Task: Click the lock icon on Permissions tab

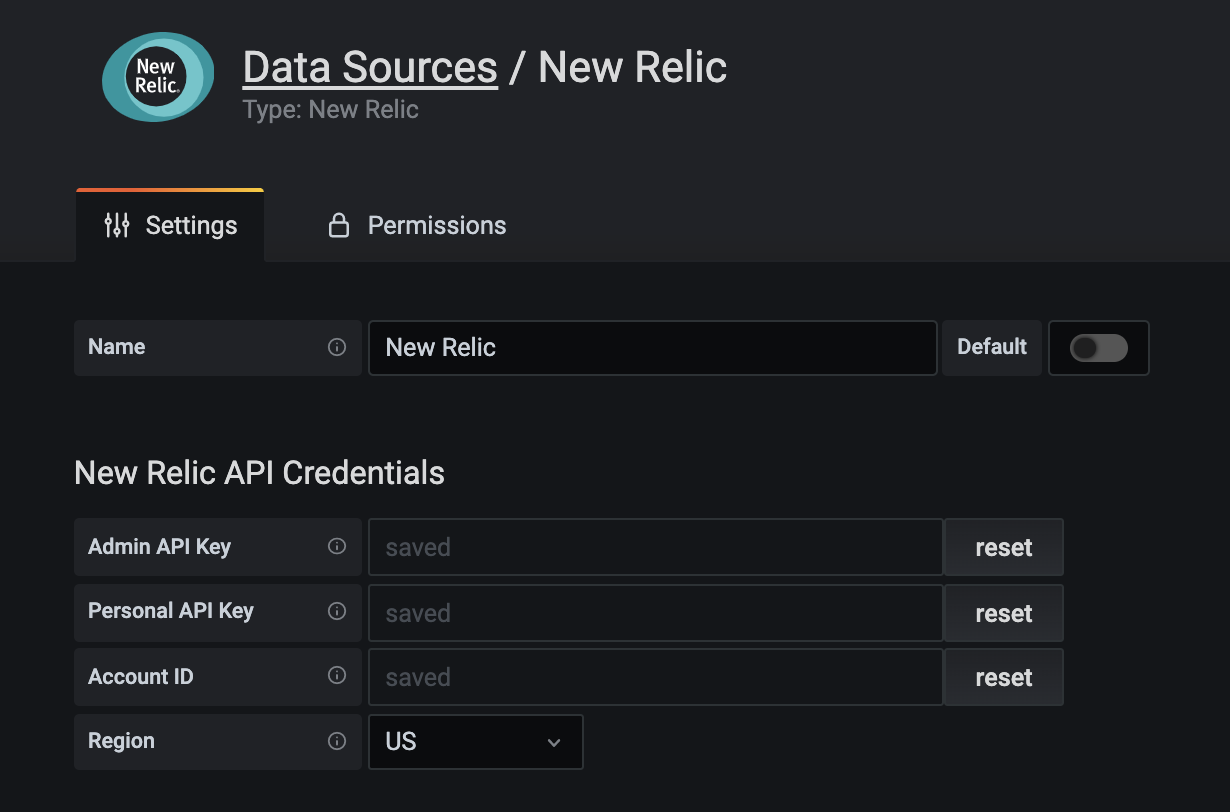Action: click(339, 225)
